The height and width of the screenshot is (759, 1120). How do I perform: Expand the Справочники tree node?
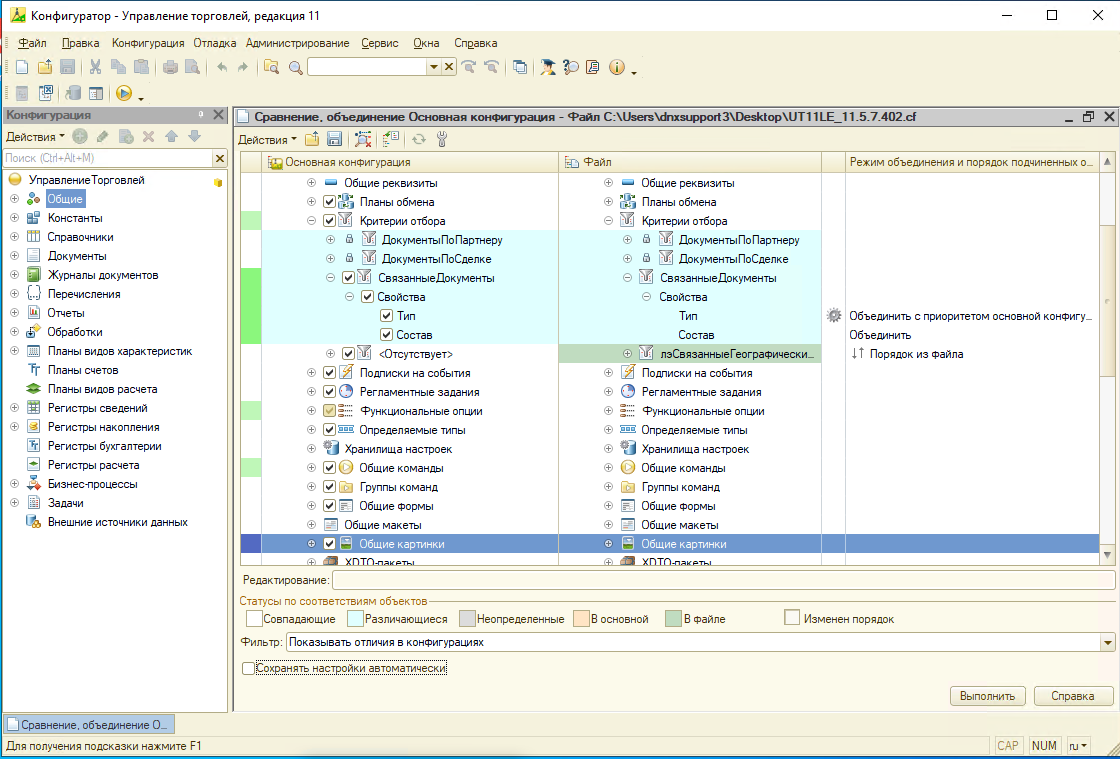click(x=15, y=237)
